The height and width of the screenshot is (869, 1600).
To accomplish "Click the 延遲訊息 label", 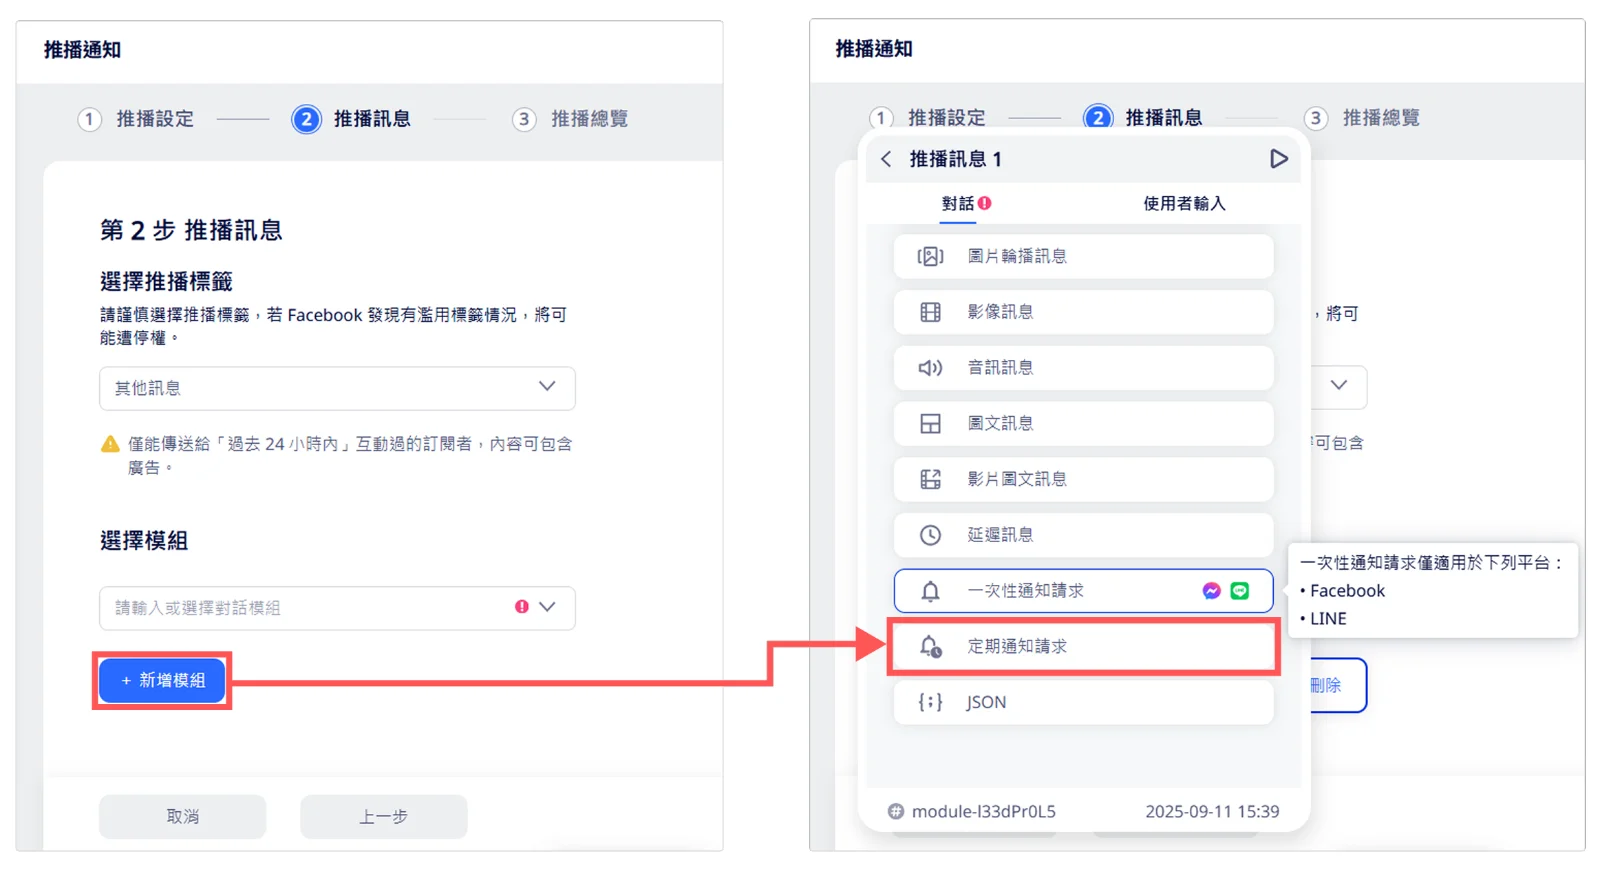I will [1000, 535].
